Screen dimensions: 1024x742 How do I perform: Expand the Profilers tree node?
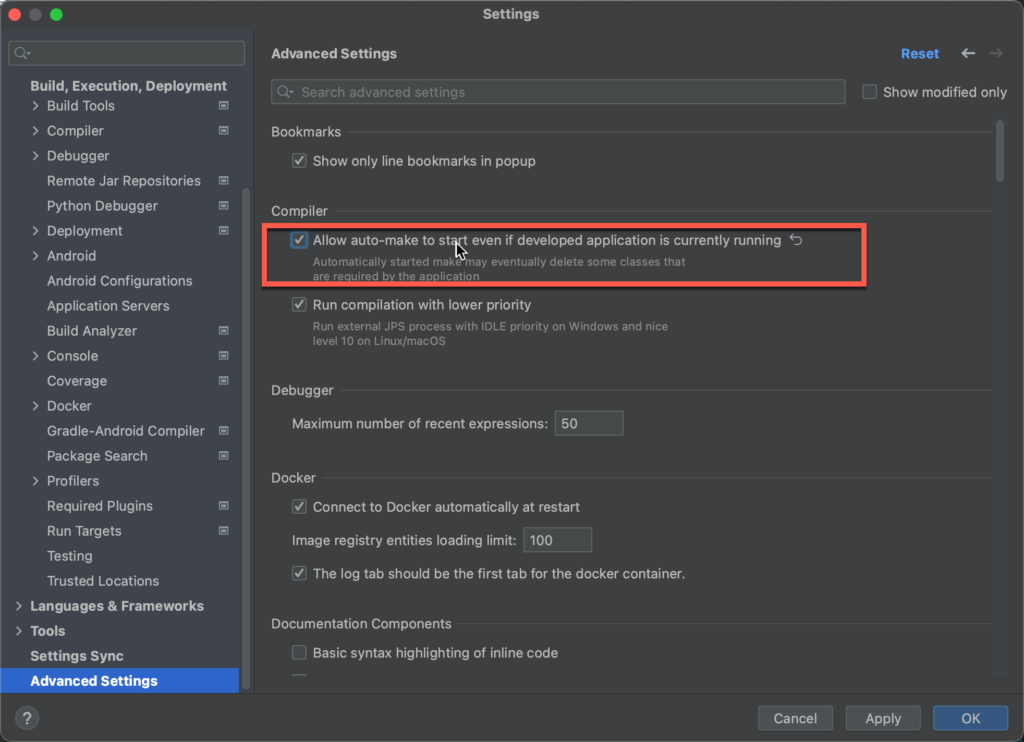click(x=35, y=481)
